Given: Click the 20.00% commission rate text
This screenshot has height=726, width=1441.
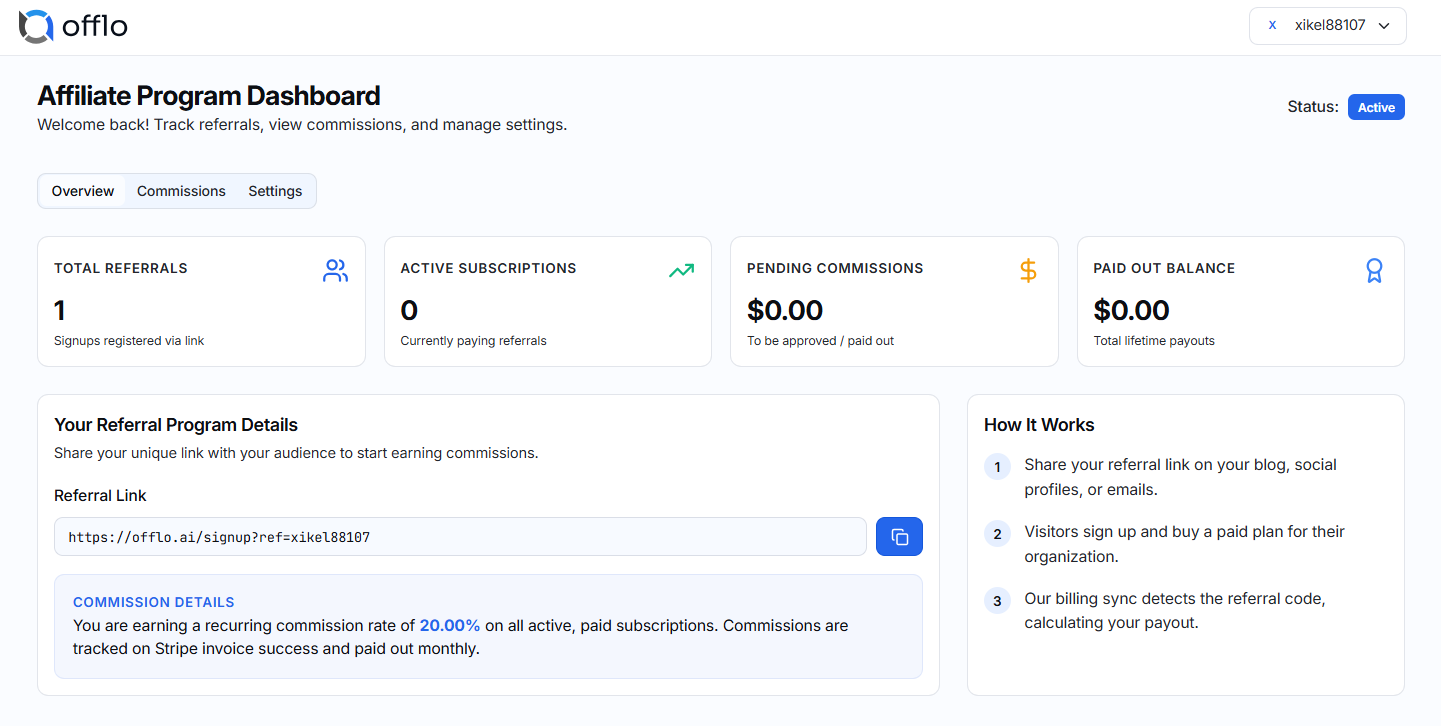Looking at the screenshot, I should coord(450,626).
